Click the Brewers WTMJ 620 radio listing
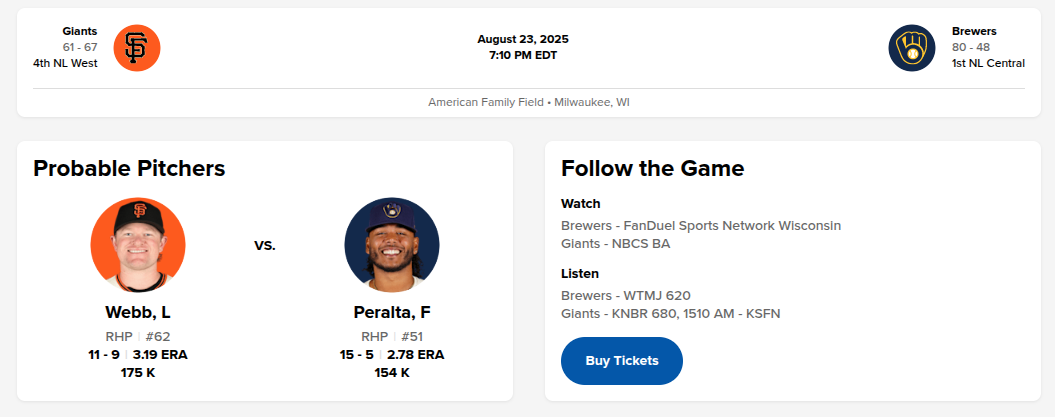1055x417 pixels. [x=626, y=295]
